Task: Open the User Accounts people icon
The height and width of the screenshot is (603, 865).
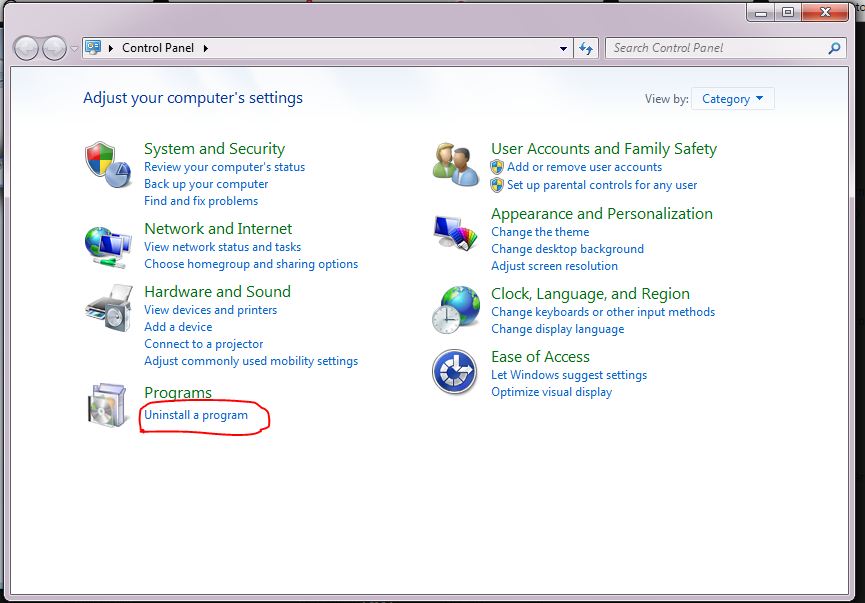Action: pyautogui.click(x=456, y=164)
